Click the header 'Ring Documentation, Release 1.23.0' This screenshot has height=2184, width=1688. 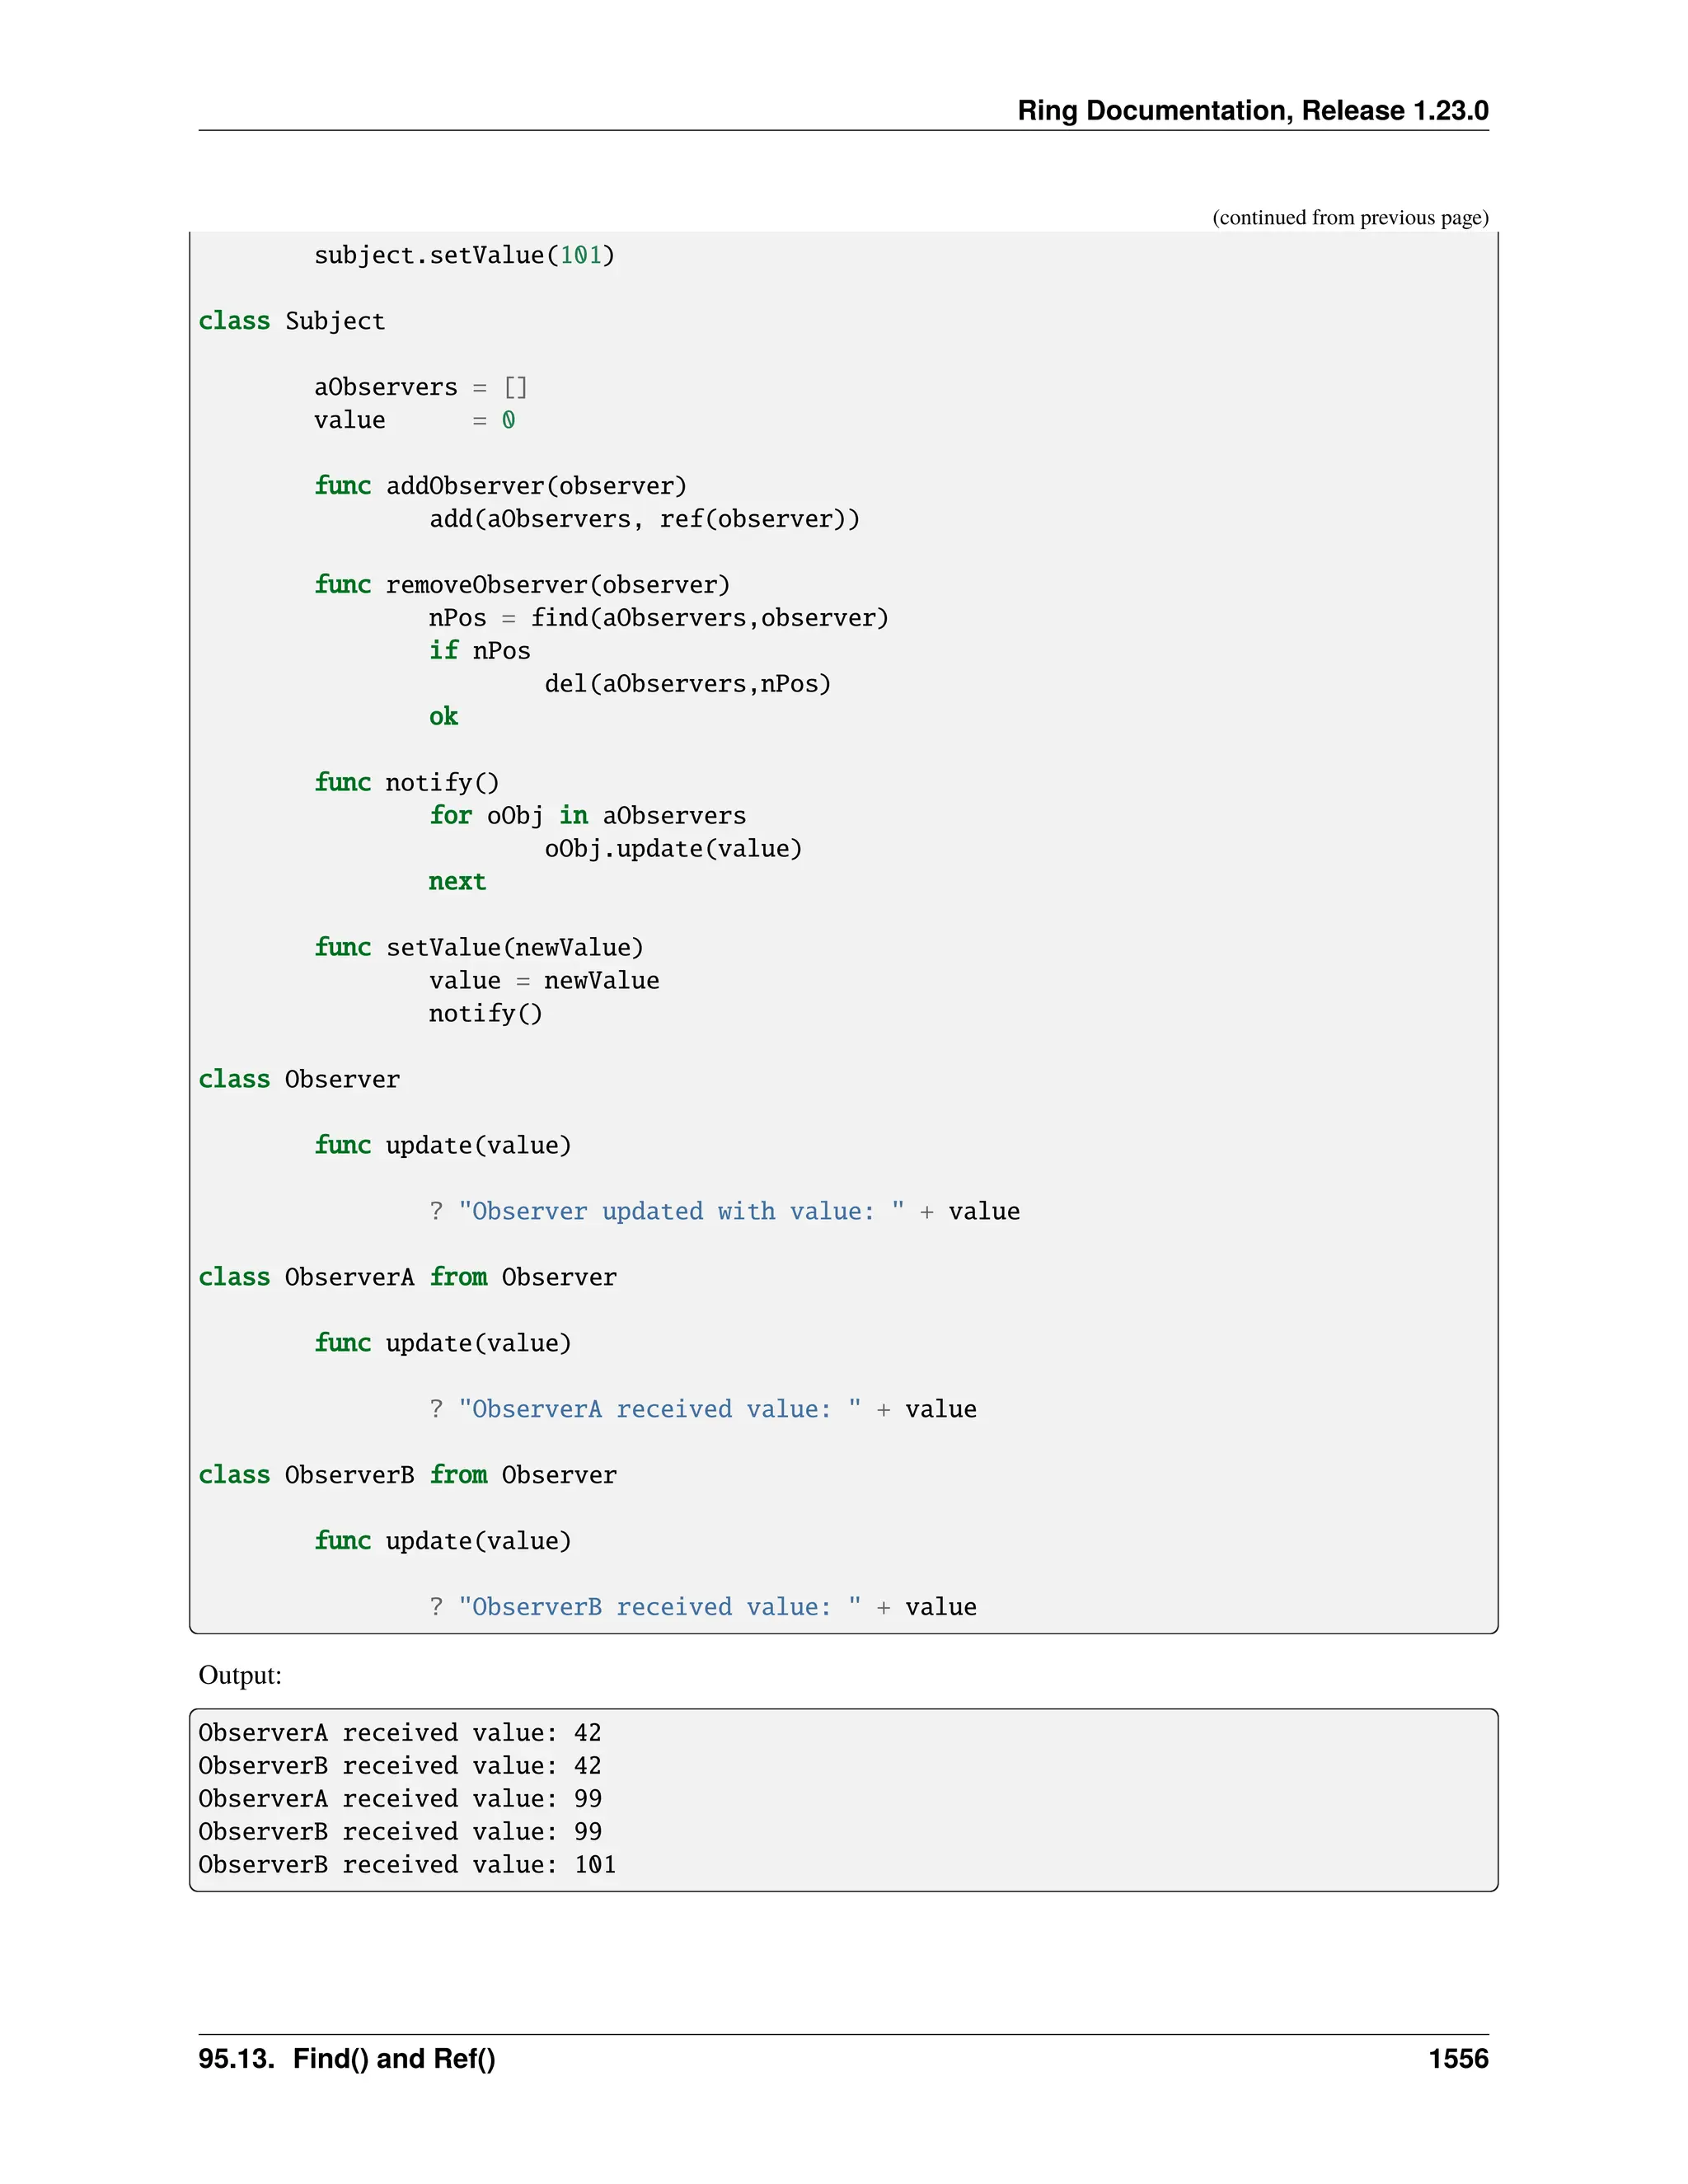(1252, 110)
